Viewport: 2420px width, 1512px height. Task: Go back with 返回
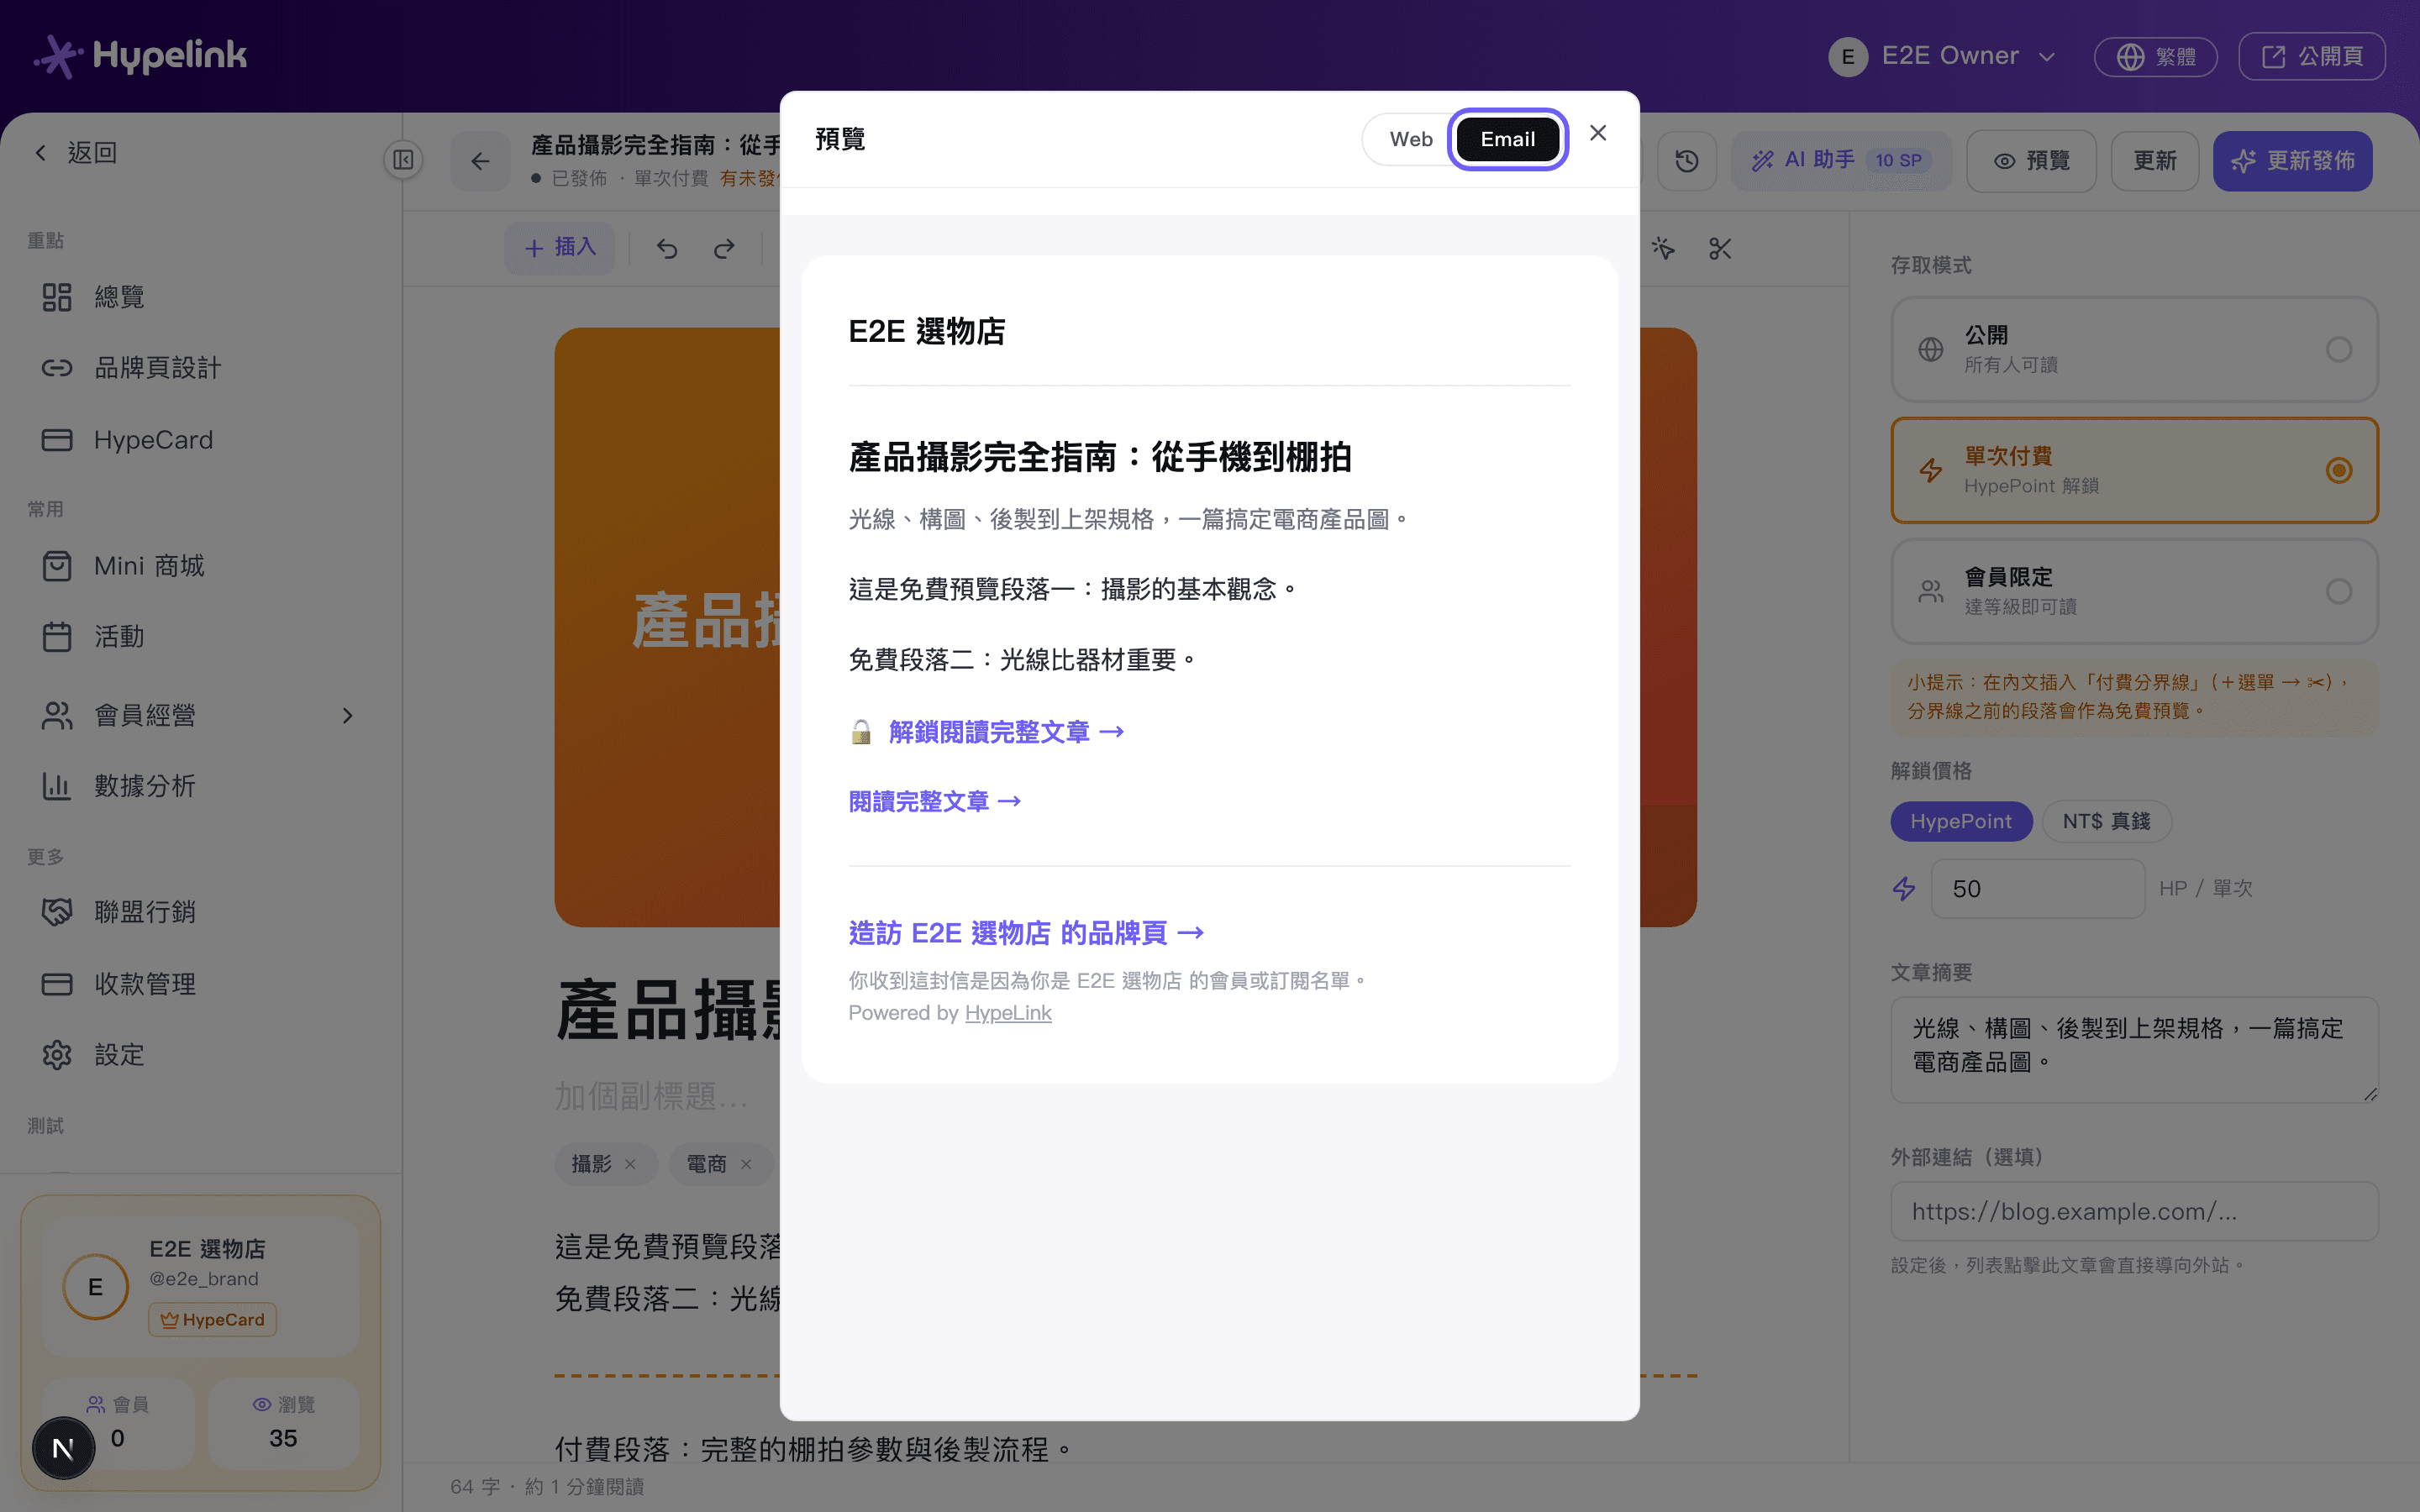click(x=76, y=153)
